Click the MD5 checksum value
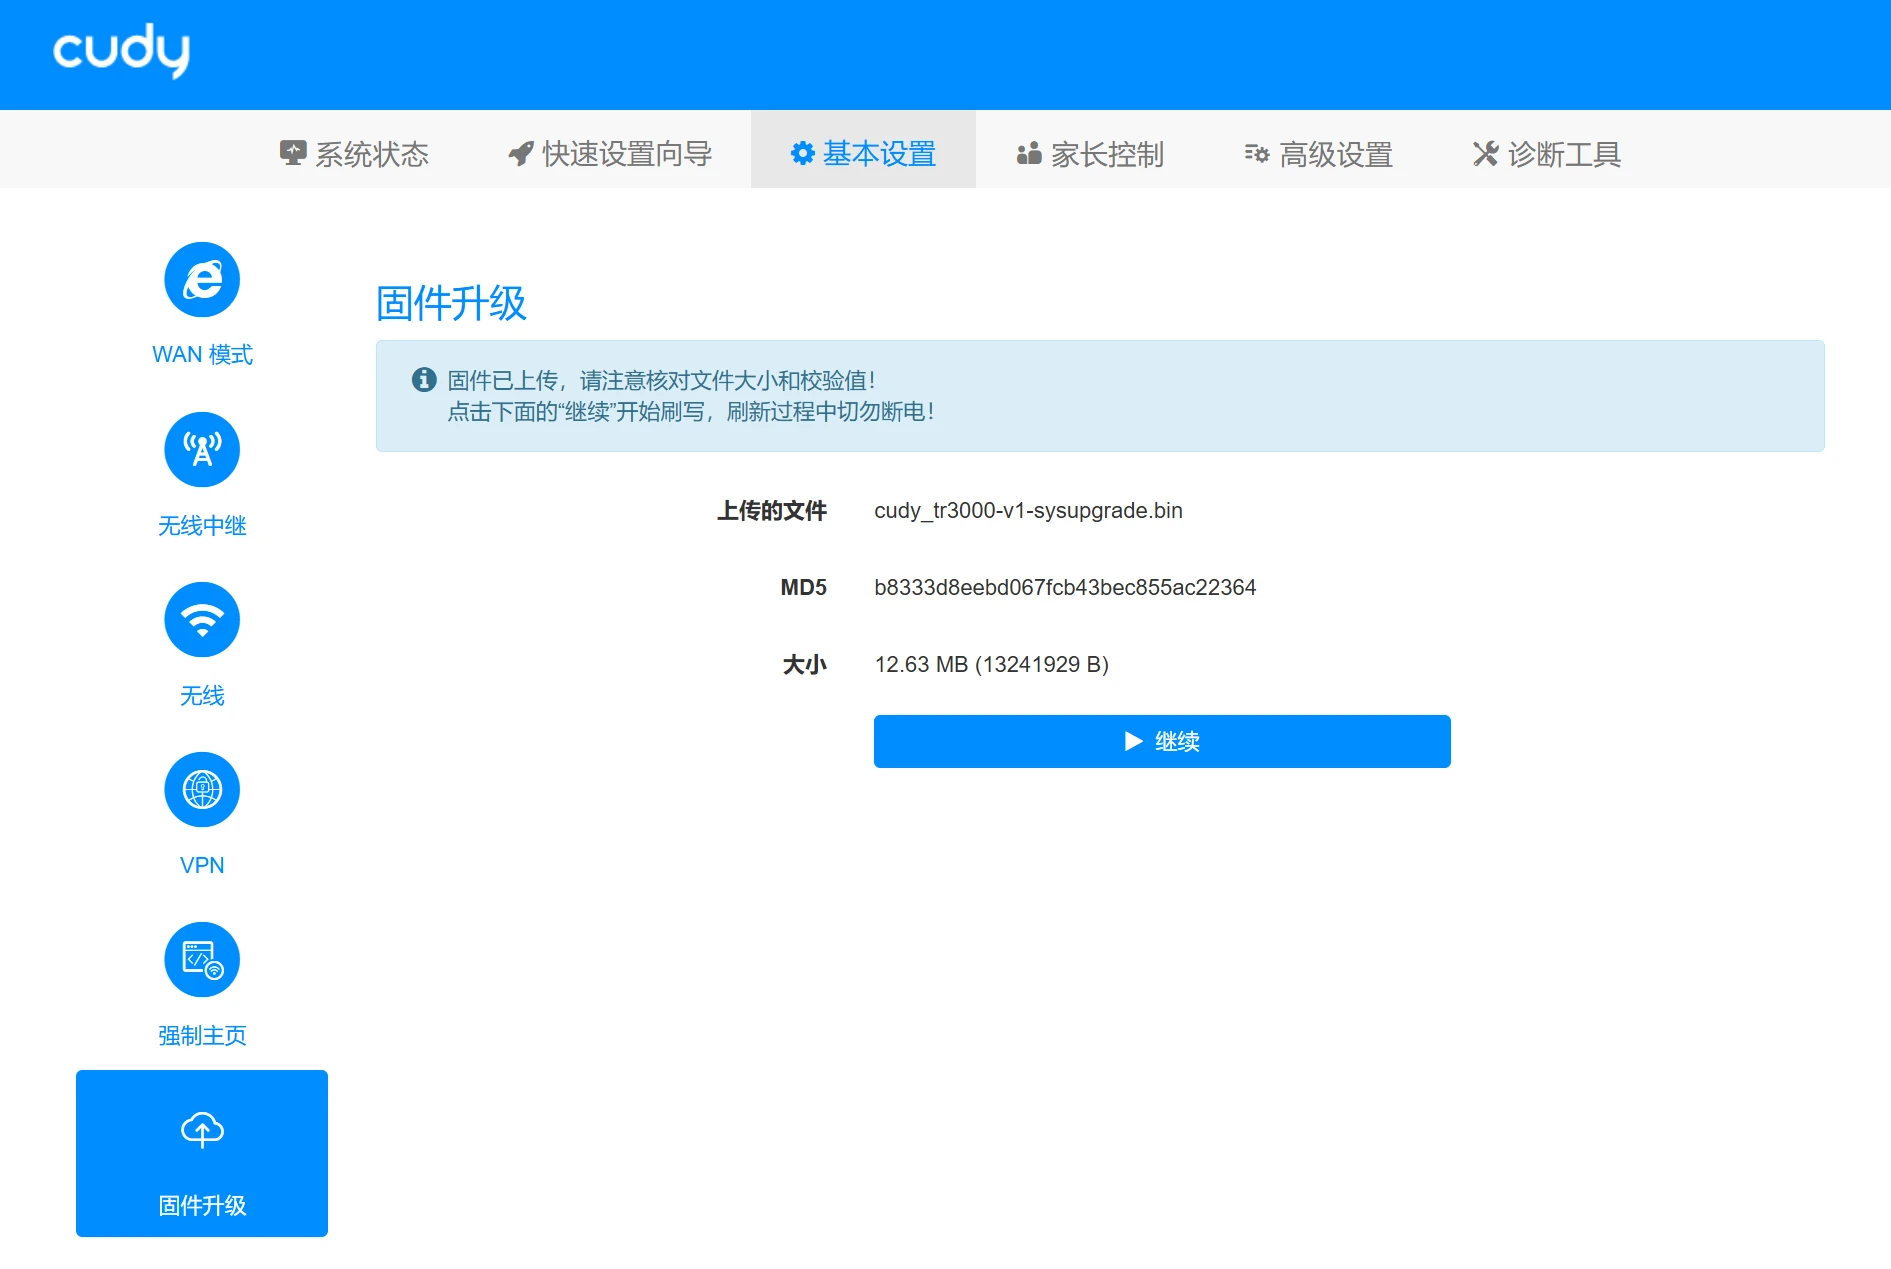The image size is (1891, 1269). (x=1065, y=588)
